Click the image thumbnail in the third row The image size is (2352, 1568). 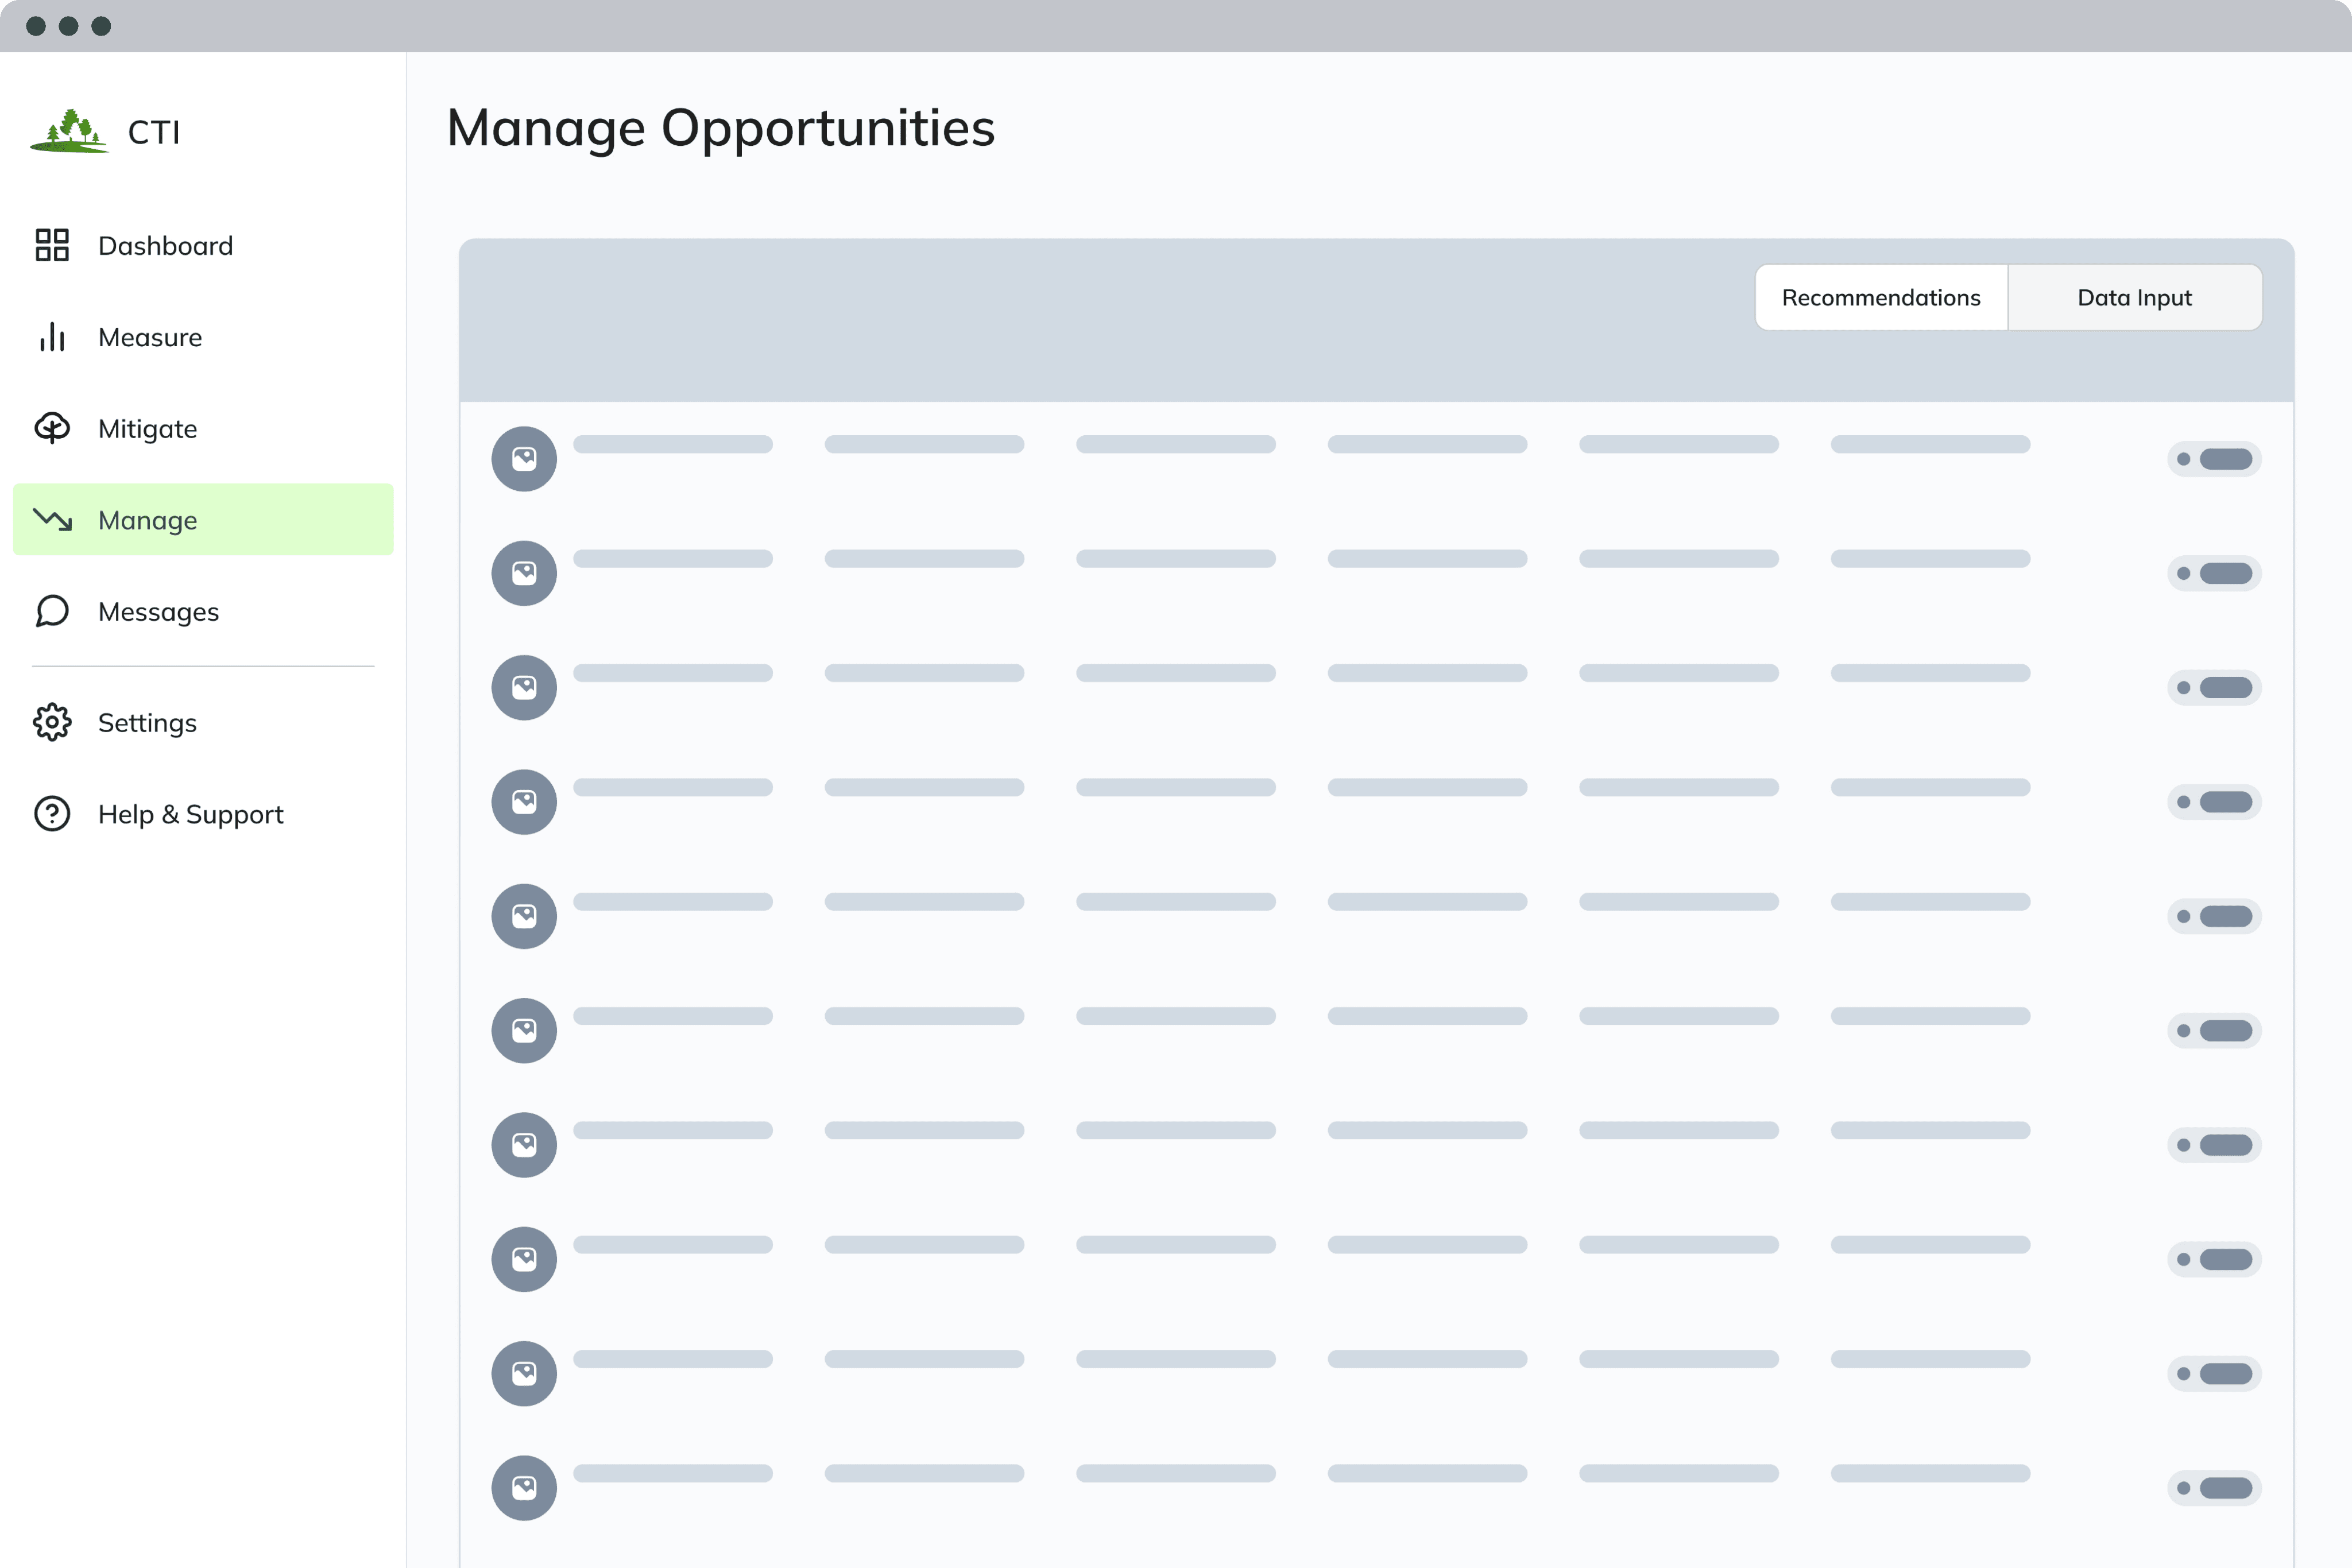coord(524,688)
